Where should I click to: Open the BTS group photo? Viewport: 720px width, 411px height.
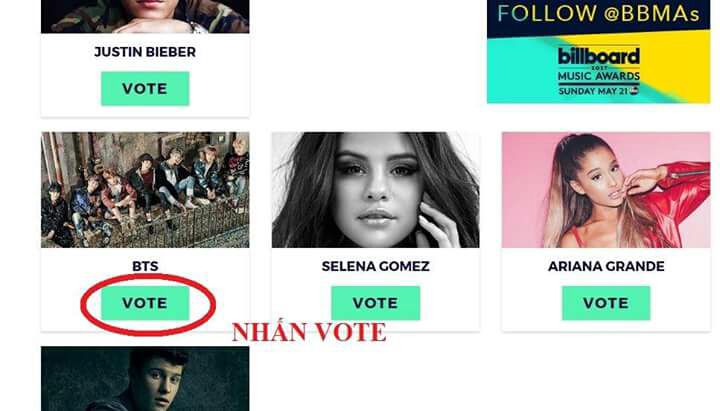click(145, 190)
